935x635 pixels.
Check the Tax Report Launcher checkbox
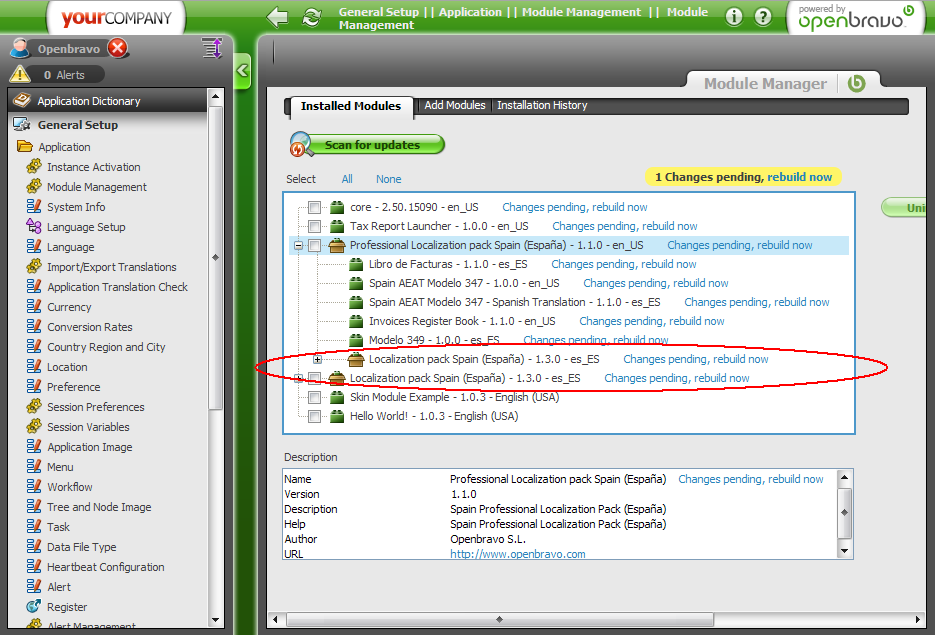314,227
